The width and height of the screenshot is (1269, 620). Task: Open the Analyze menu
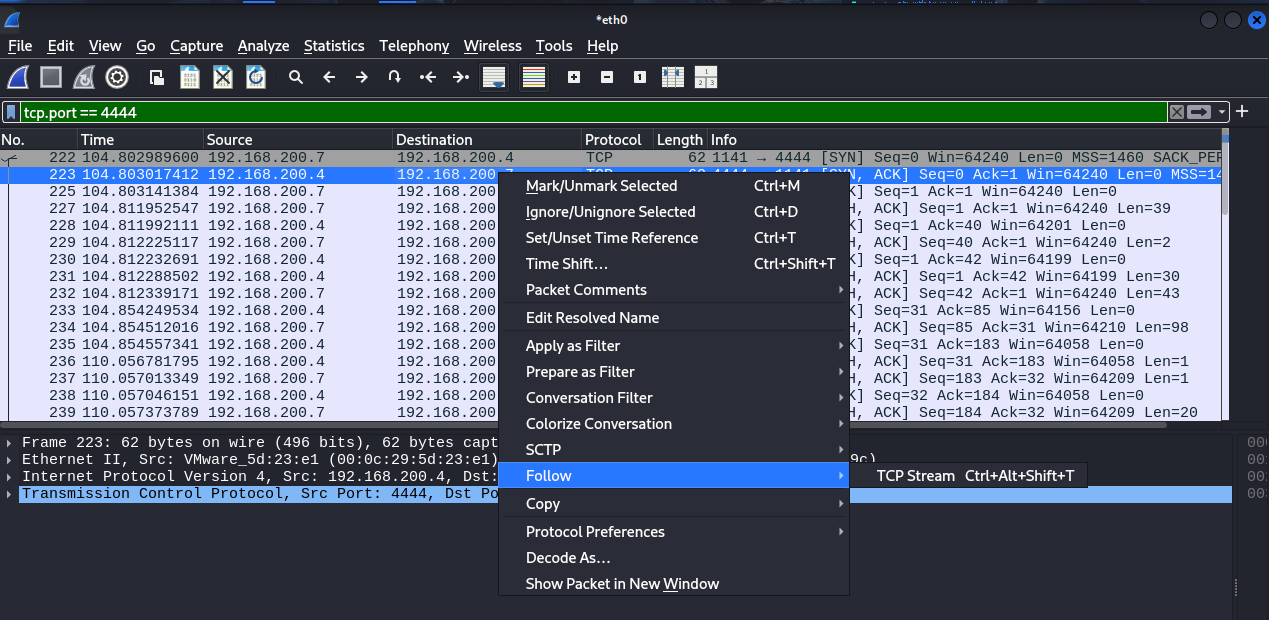(x=263, y=46)
